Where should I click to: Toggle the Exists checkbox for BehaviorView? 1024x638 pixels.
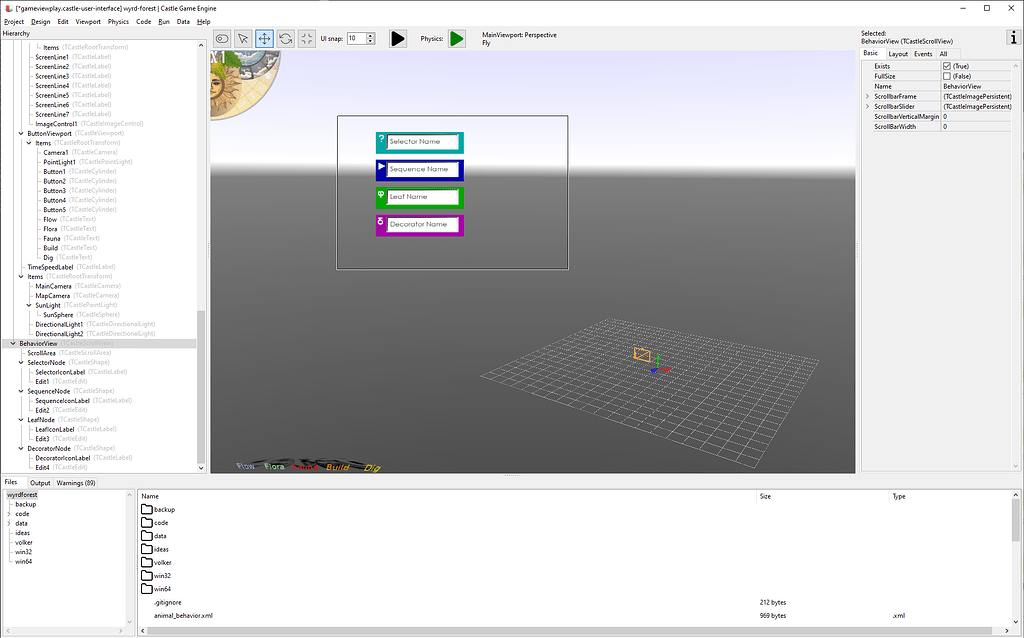point(947,66)
